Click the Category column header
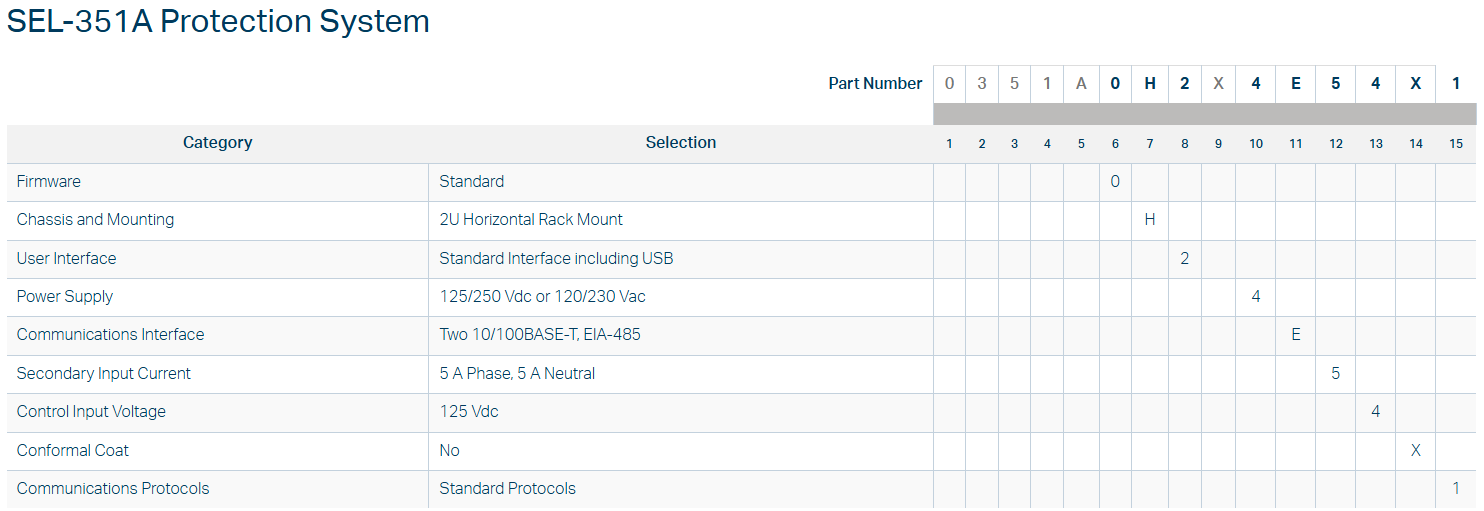 (x=217, y=143)
